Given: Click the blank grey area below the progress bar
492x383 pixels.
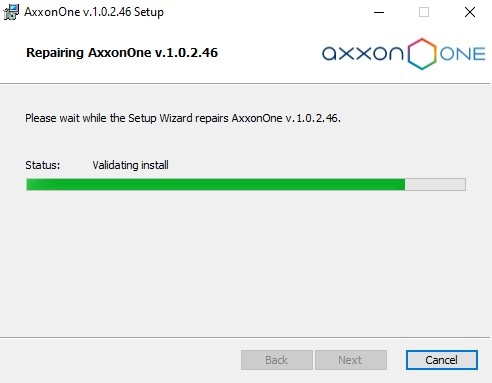Looking at the screenshot, I should coord(246,263).
